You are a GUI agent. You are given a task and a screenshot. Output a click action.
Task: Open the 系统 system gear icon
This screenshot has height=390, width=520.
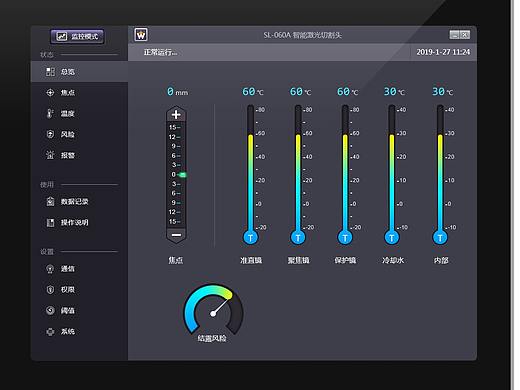pos(50,331)
